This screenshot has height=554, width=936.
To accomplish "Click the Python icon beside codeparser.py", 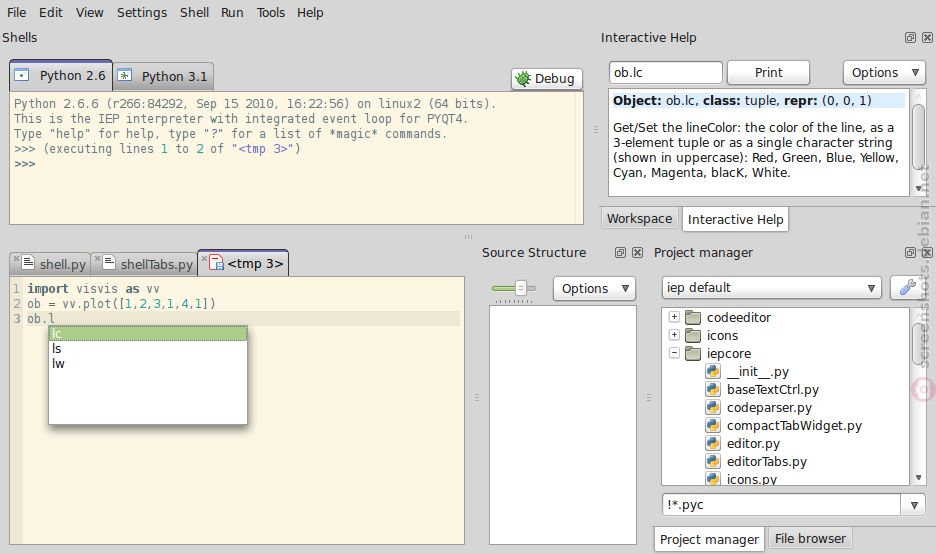I will [x=713, y=407].
